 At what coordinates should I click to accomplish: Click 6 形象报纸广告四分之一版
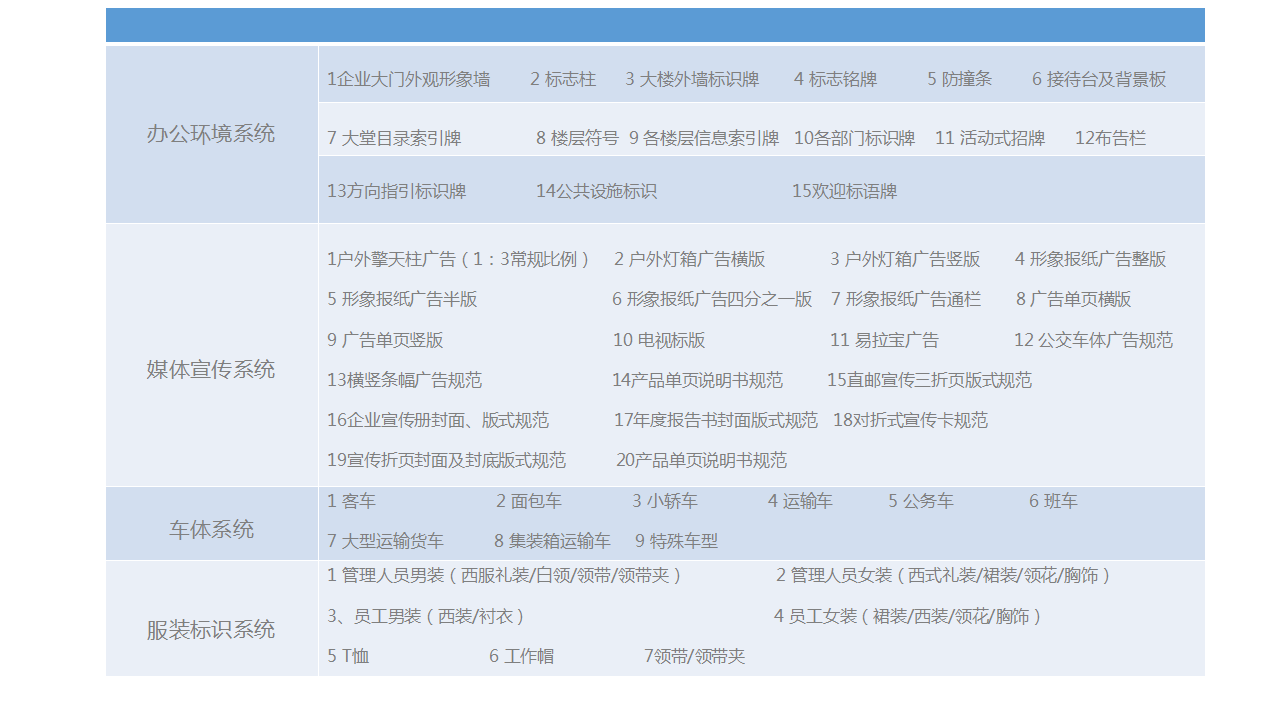(x=712, y=300)
